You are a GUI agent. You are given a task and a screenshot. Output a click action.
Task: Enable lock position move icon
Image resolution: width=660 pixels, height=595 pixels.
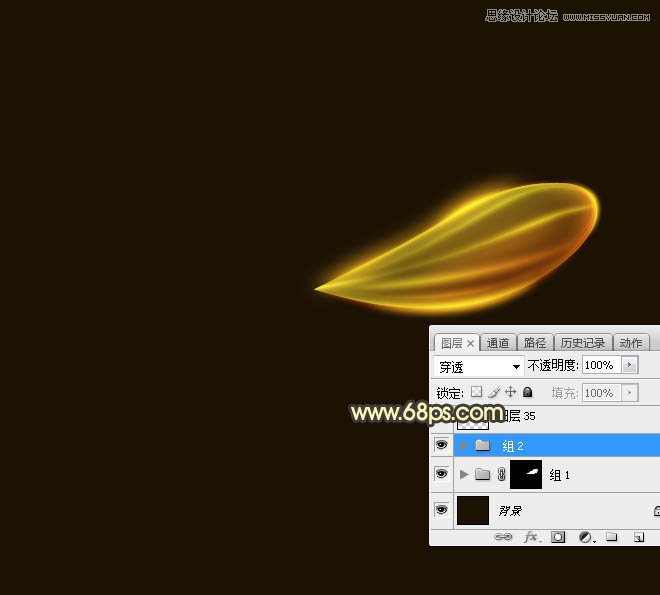pos(511,393)
